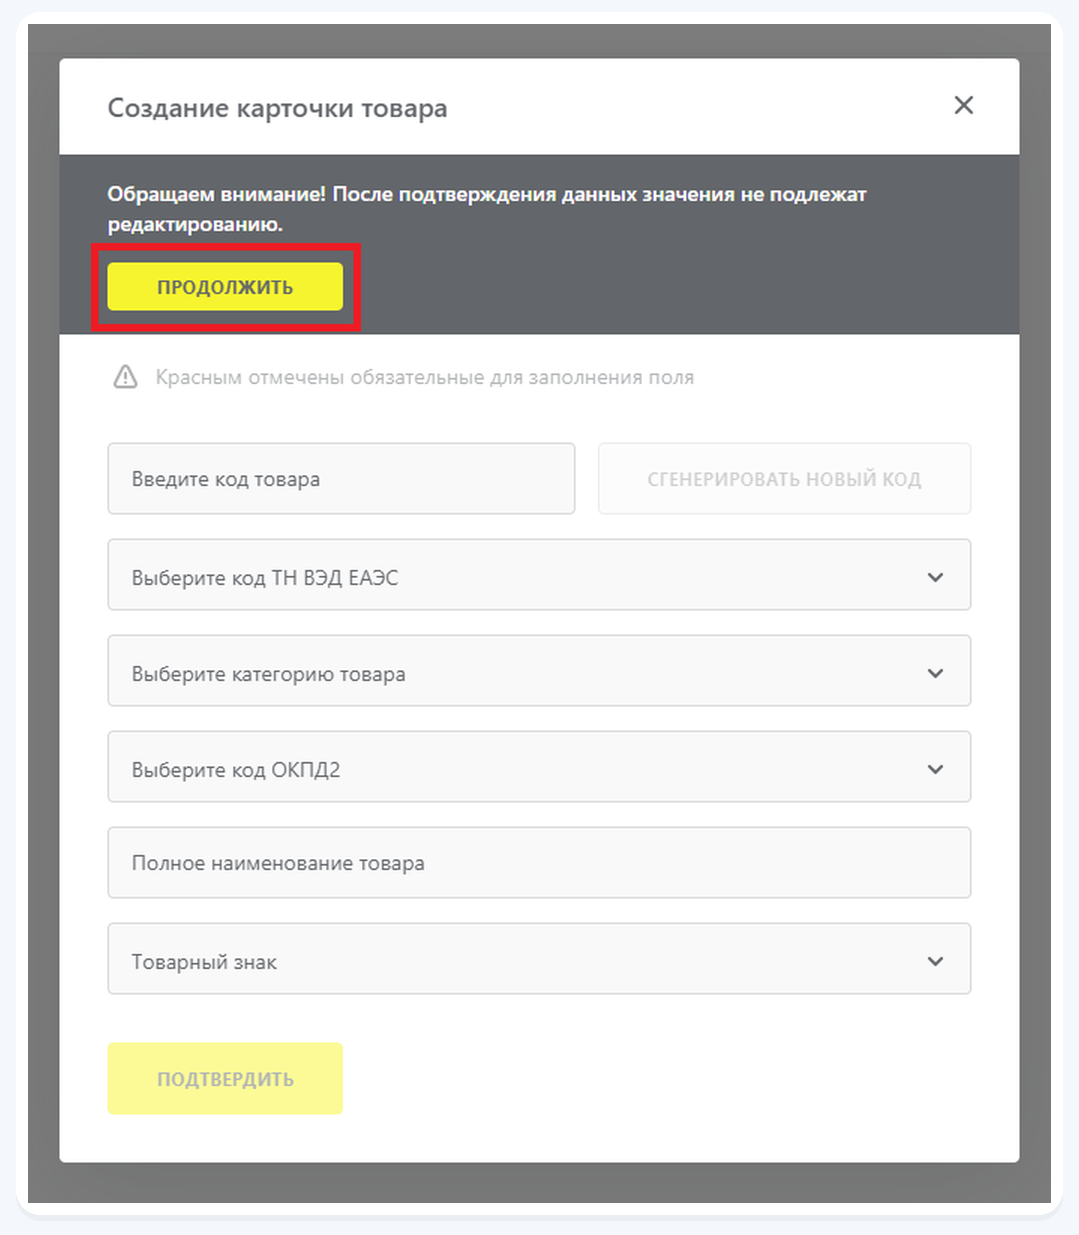This screenshot has height=1235, width=1079.
Task: Click chevron arrow of категорию товара selector
Action: pyautogui.click(x=935, y=673)
